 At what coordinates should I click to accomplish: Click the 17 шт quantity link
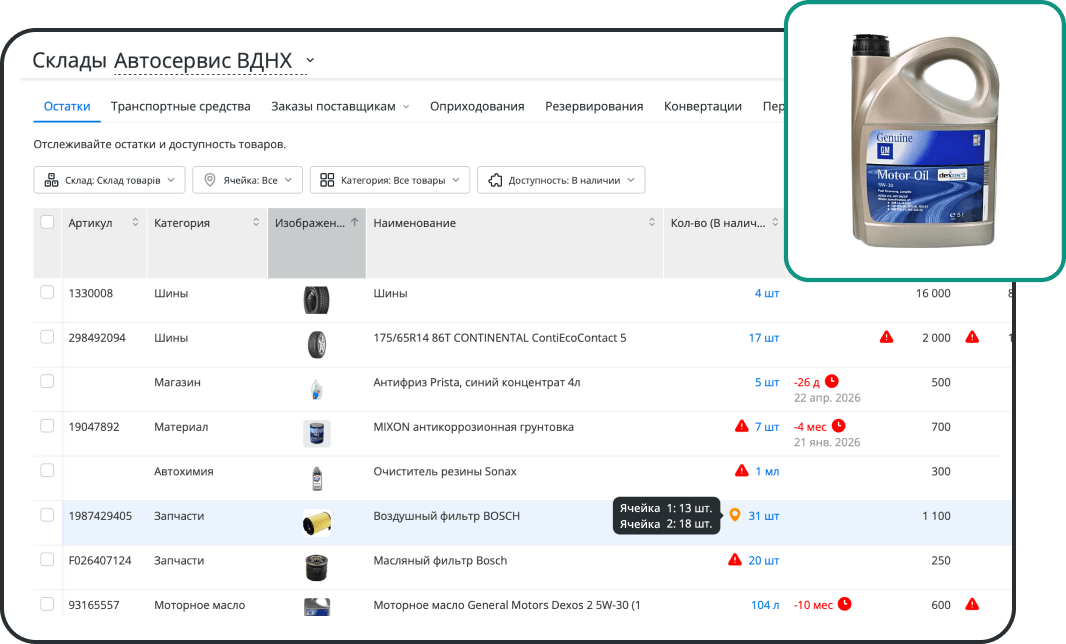764,337
